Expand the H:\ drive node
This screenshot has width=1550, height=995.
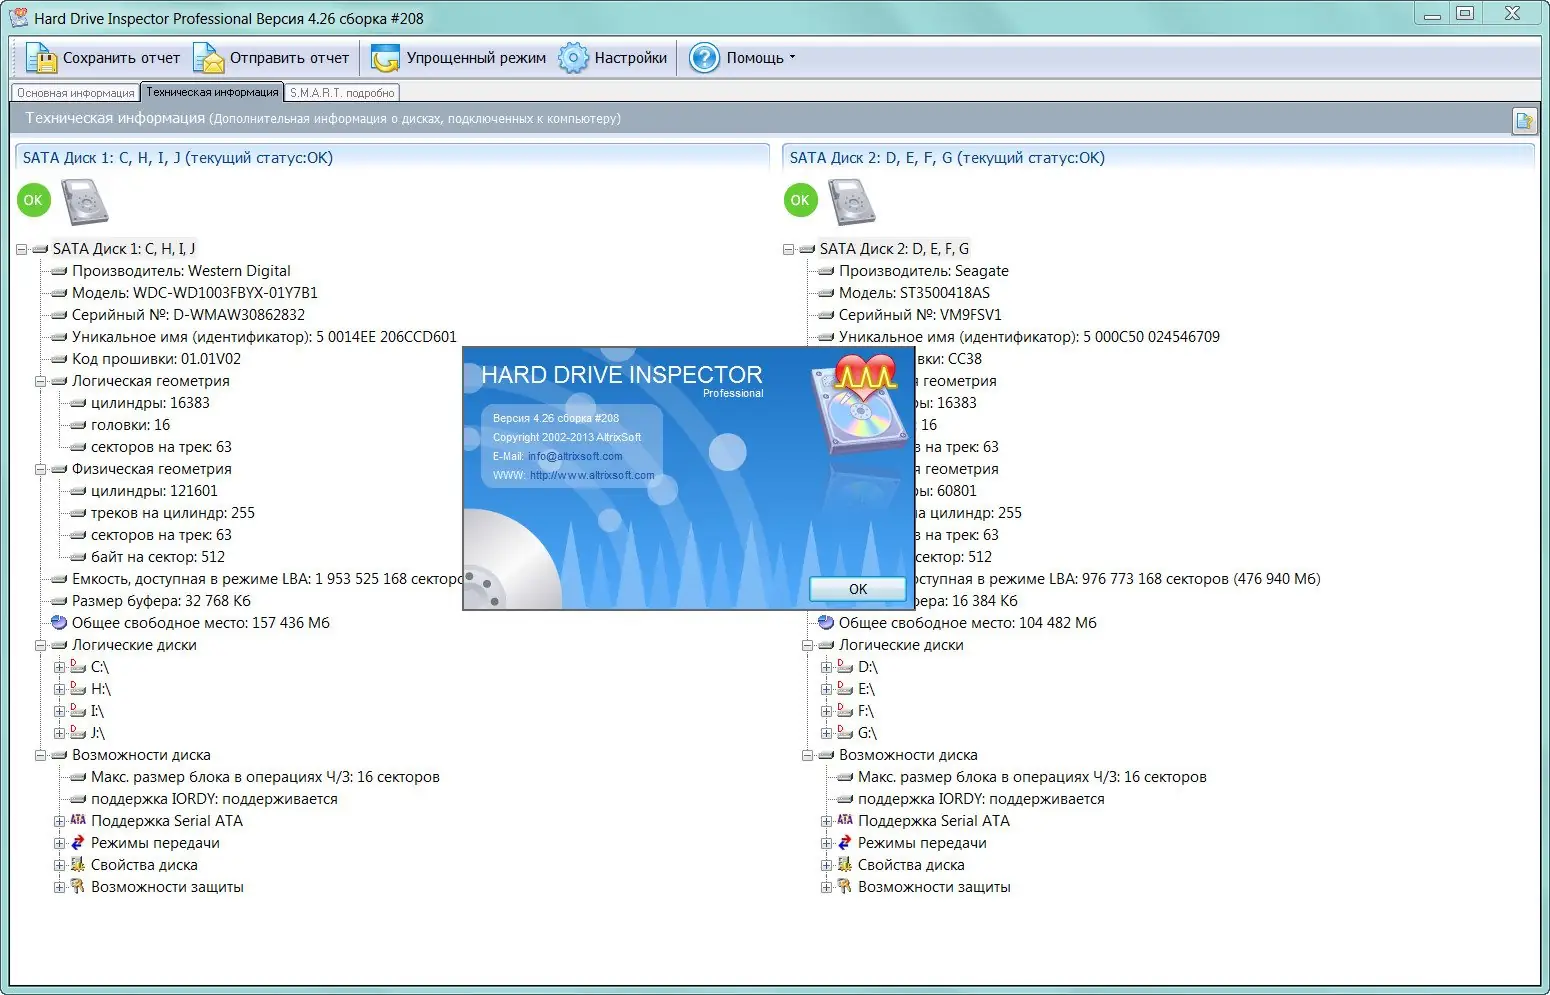tap(59, 689)
